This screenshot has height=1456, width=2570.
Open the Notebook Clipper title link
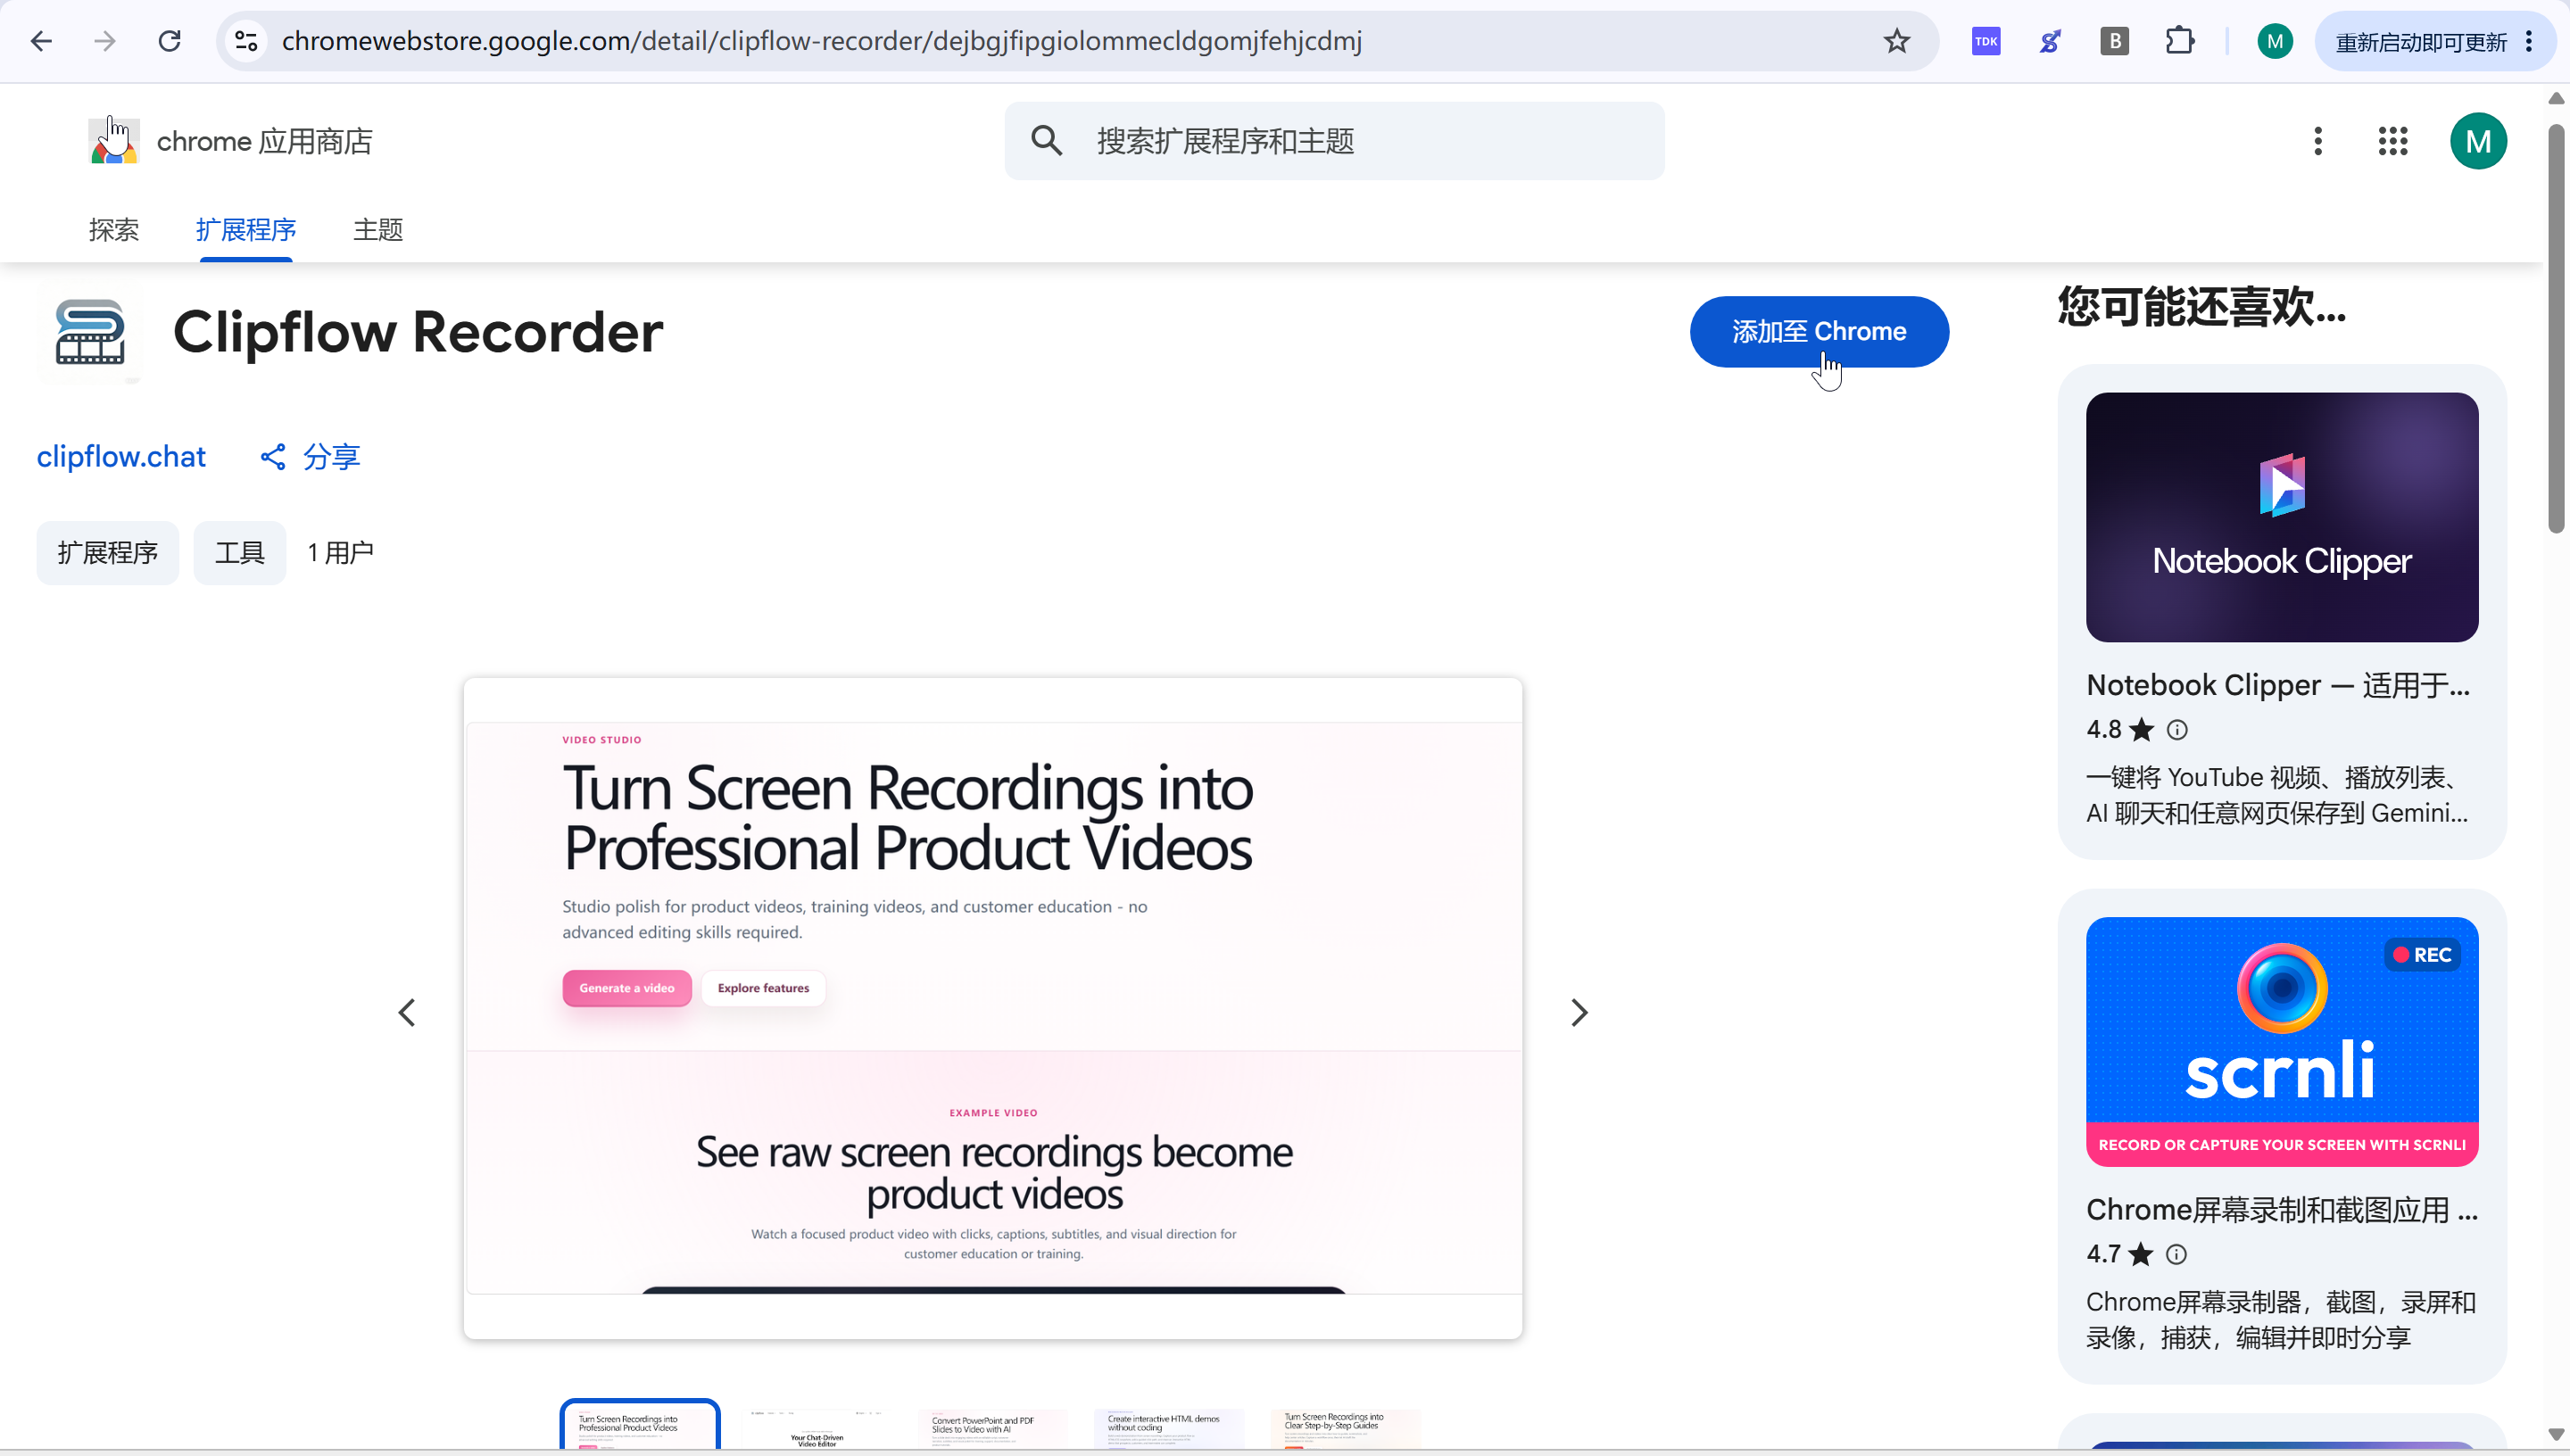pyautogui.click(x=2278, y=685)
